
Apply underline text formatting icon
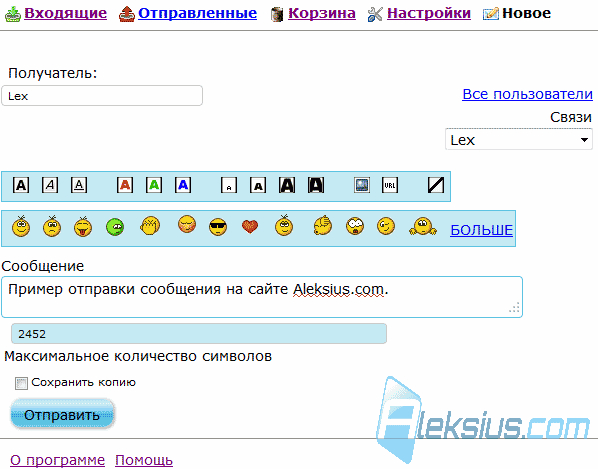click(x=79, y=185)
